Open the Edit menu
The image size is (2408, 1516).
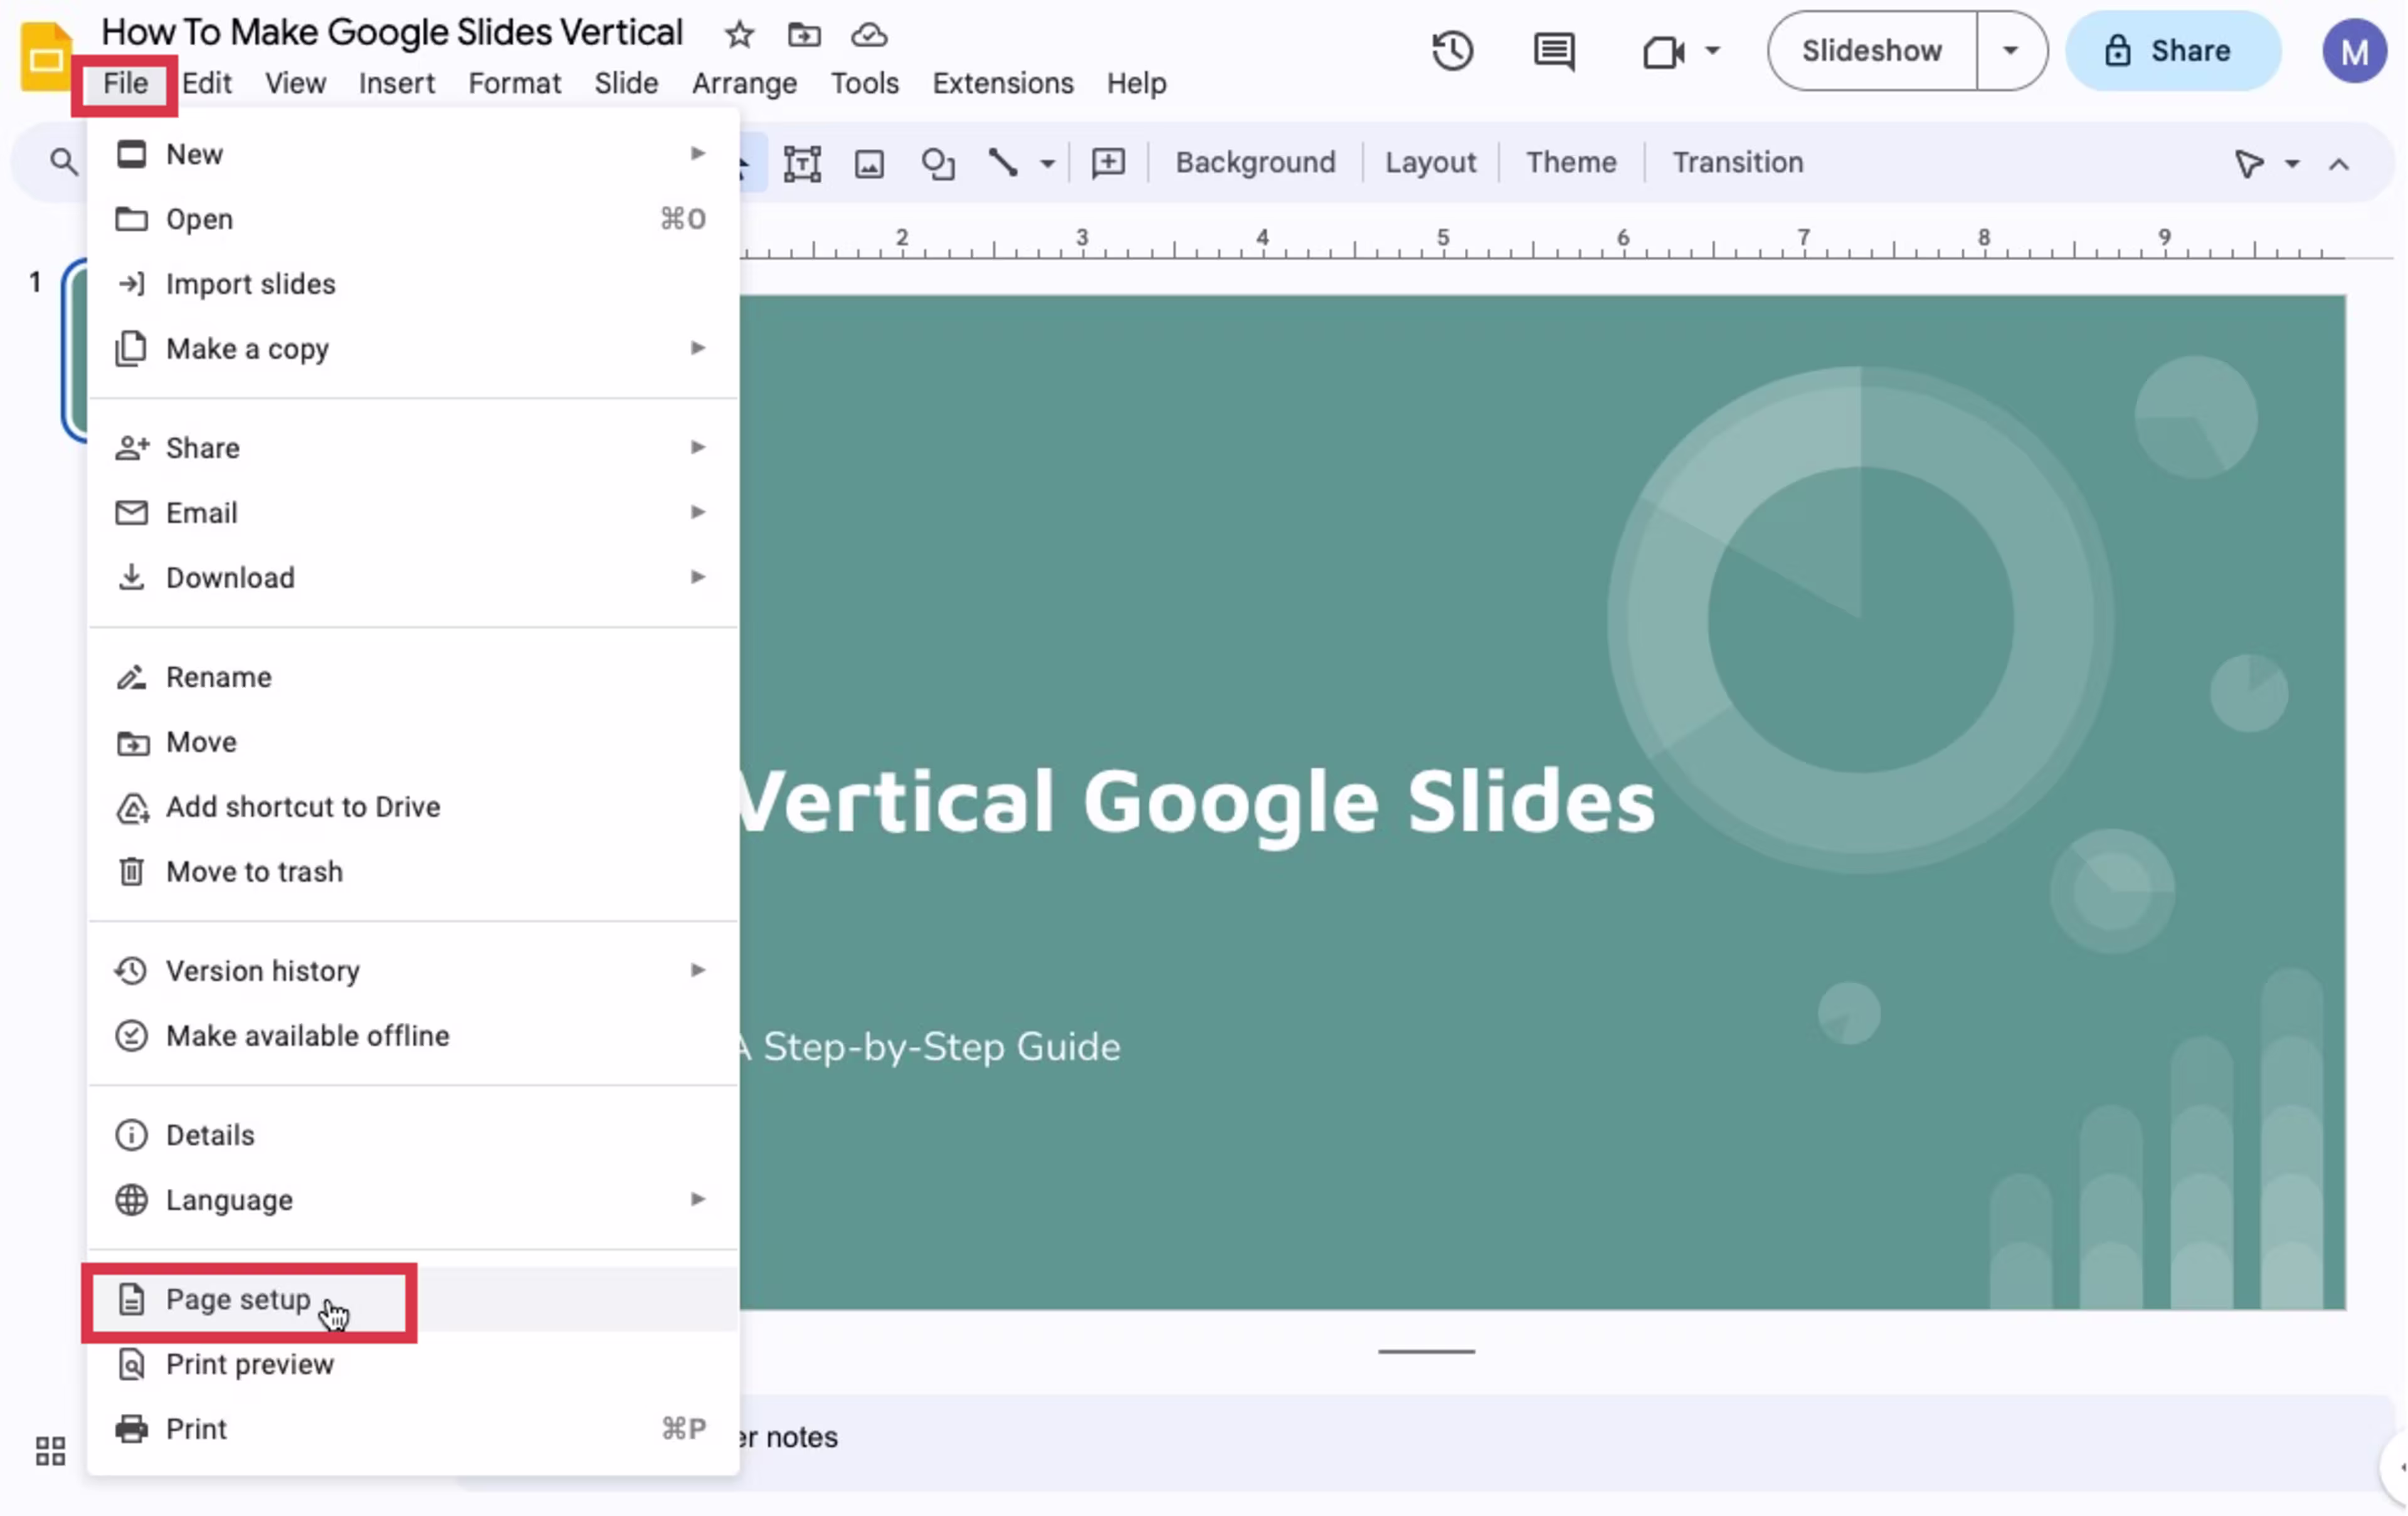tap(207, 83)
